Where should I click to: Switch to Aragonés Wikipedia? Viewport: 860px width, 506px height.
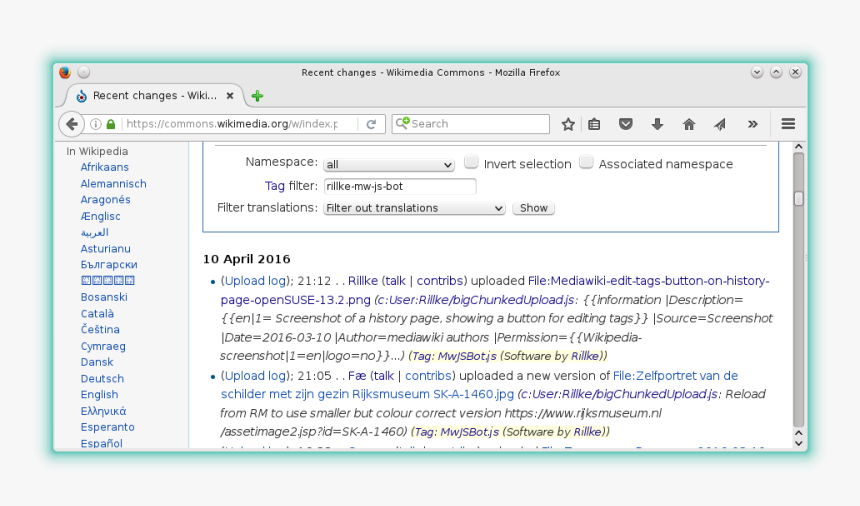pyautogui.click(x=105, y=200)
